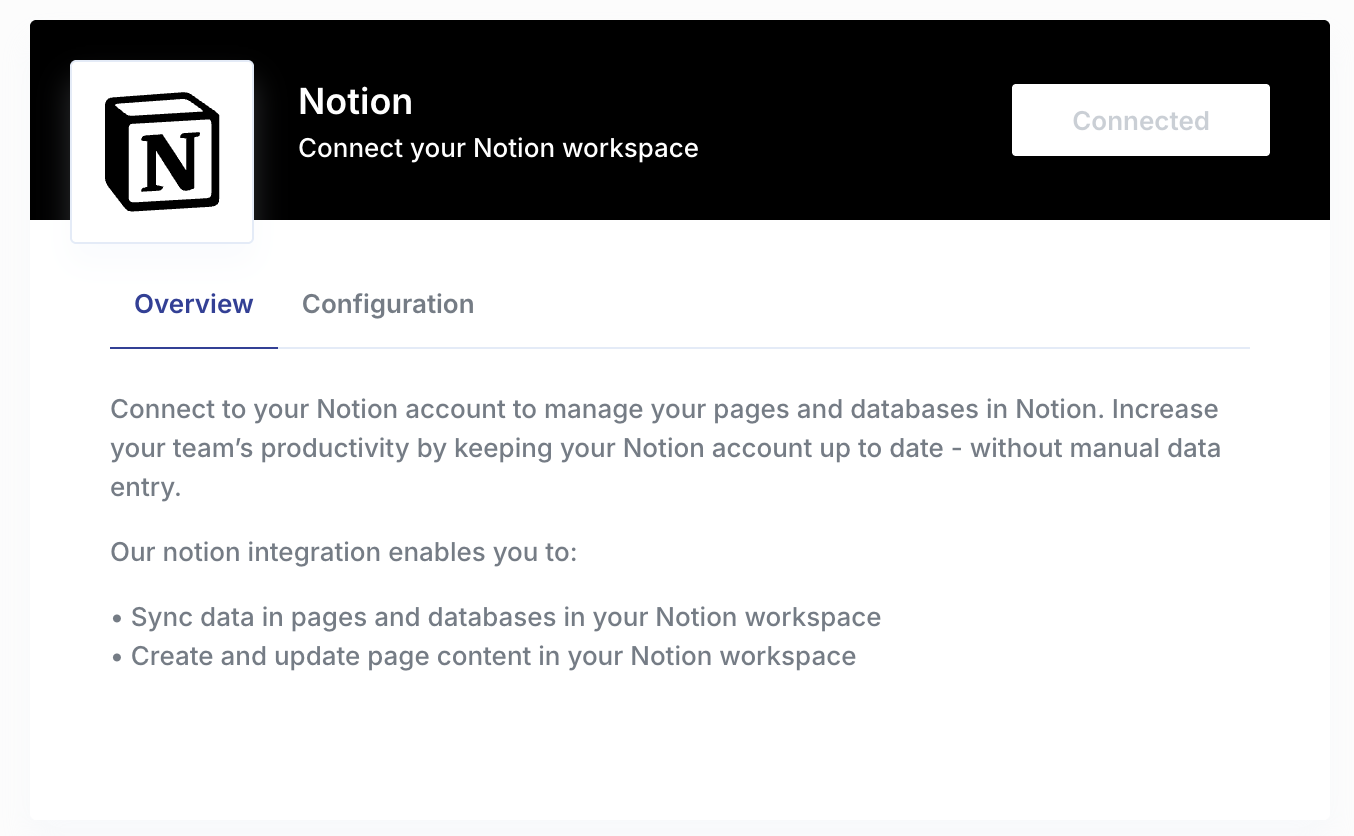This screenshot has height=836, width=1354.
Task: Click the 'Create and update page content' bullet
Action: (x=483, y=657)
